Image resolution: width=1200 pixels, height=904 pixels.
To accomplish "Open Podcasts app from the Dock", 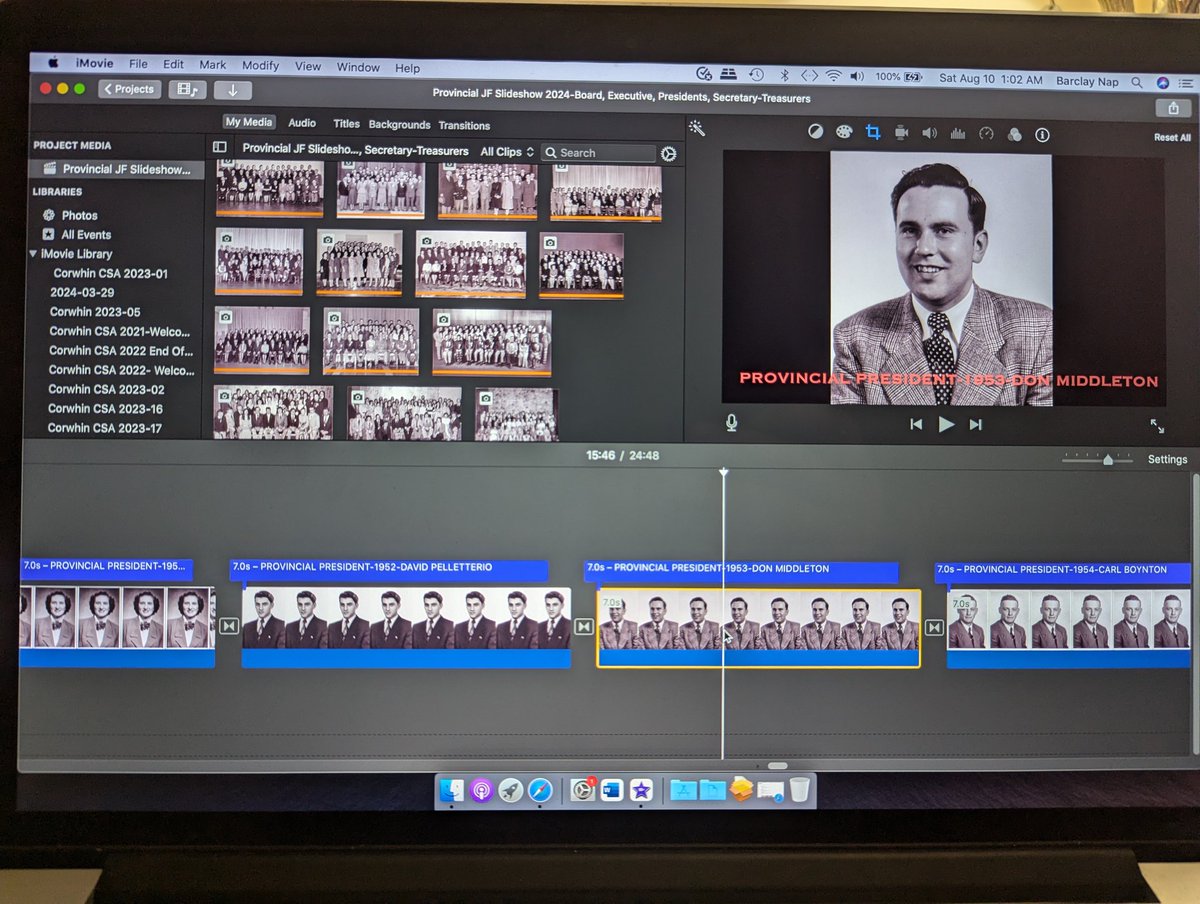I will click(482, 790).
